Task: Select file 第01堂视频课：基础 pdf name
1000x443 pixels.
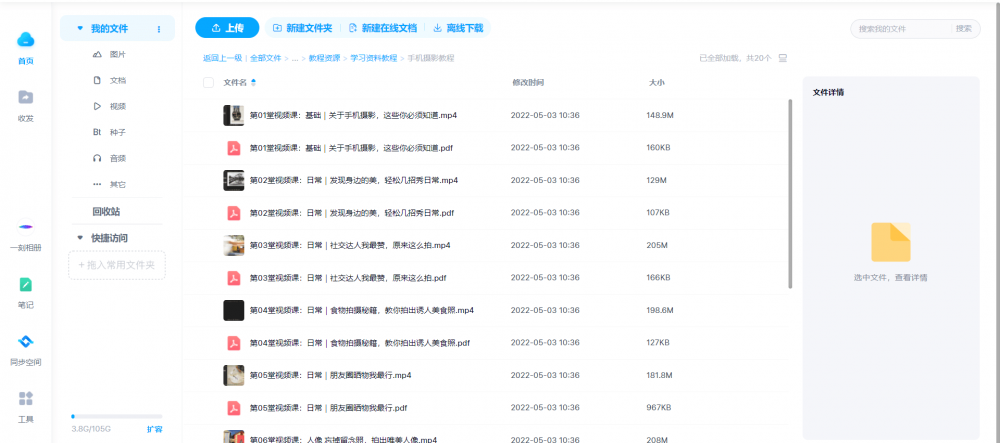Action: (351, 148)
